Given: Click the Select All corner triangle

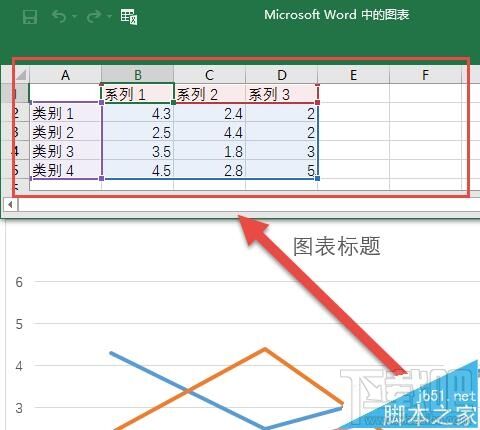Looking at the screenshot, I should (x=21, y=75).
